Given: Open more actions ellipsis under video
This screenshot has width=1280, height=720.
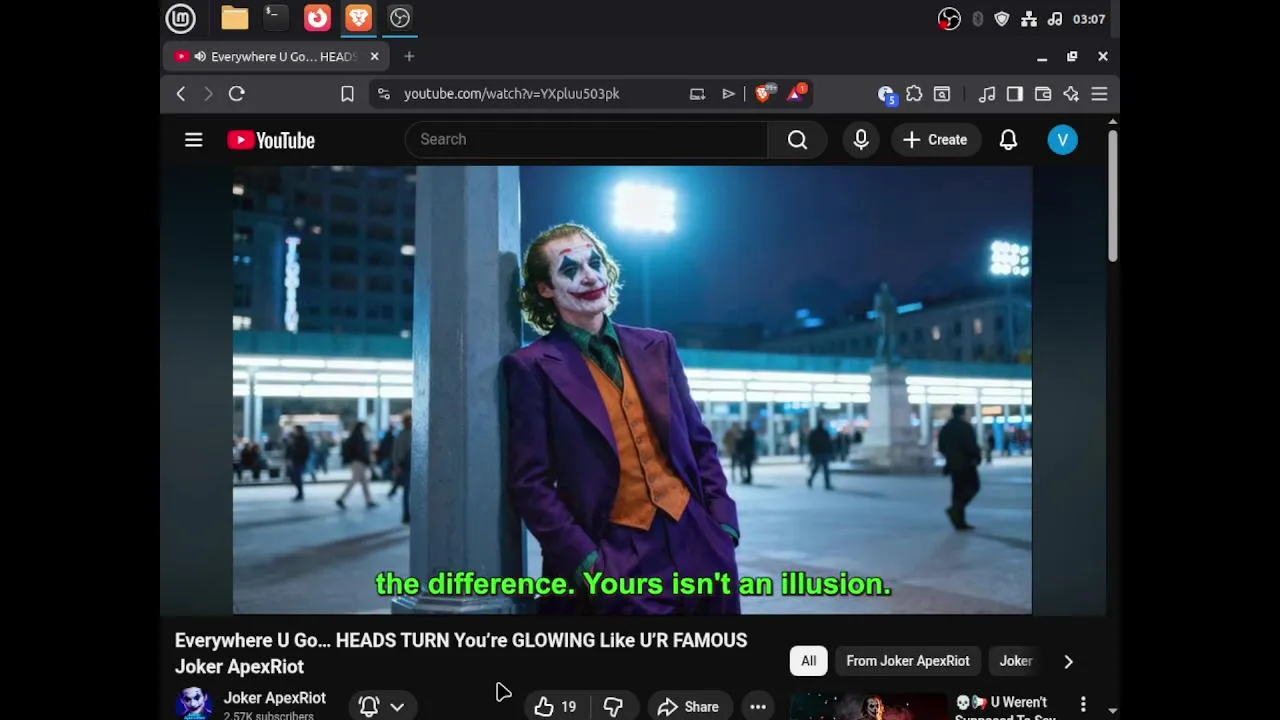Looking at the screenshot, I should 758,706.
